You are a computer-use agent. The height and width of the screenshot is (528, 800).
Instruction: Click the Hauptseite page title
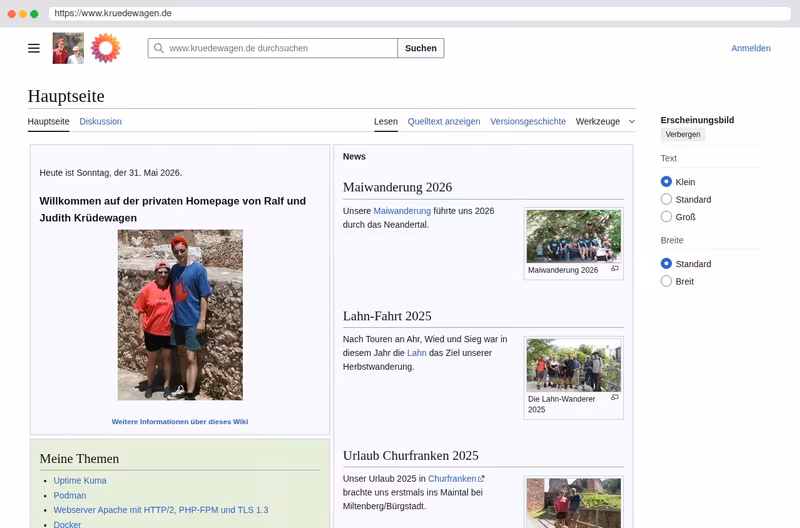coord(66,96)
